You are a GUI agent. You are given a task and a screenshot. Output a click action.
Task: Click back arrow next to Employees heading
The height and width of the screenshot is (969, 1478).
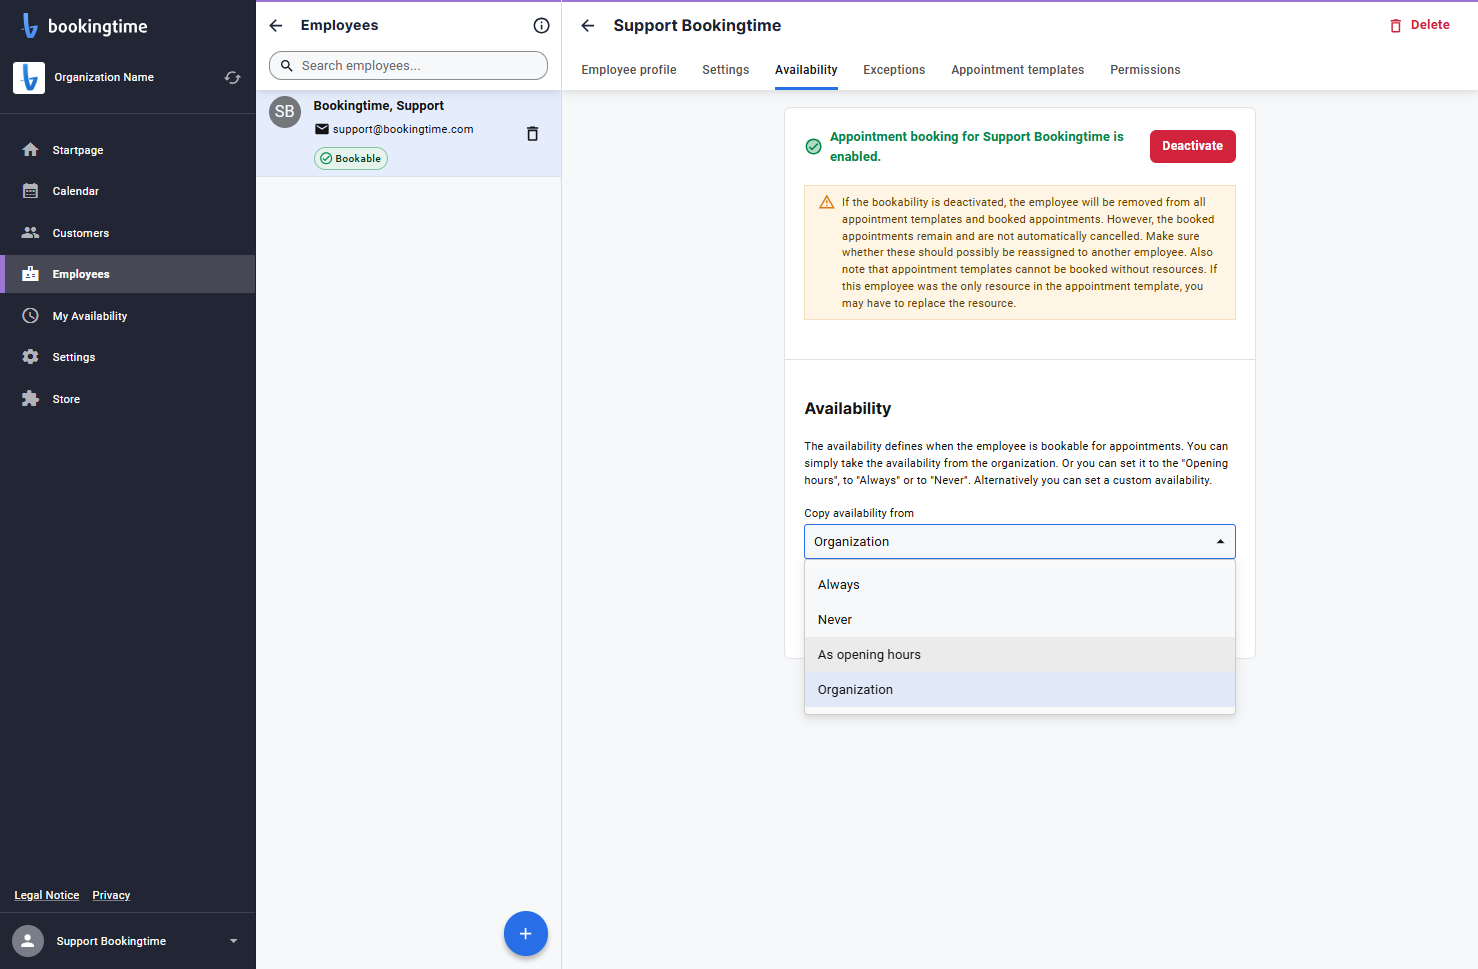point(276,26)
